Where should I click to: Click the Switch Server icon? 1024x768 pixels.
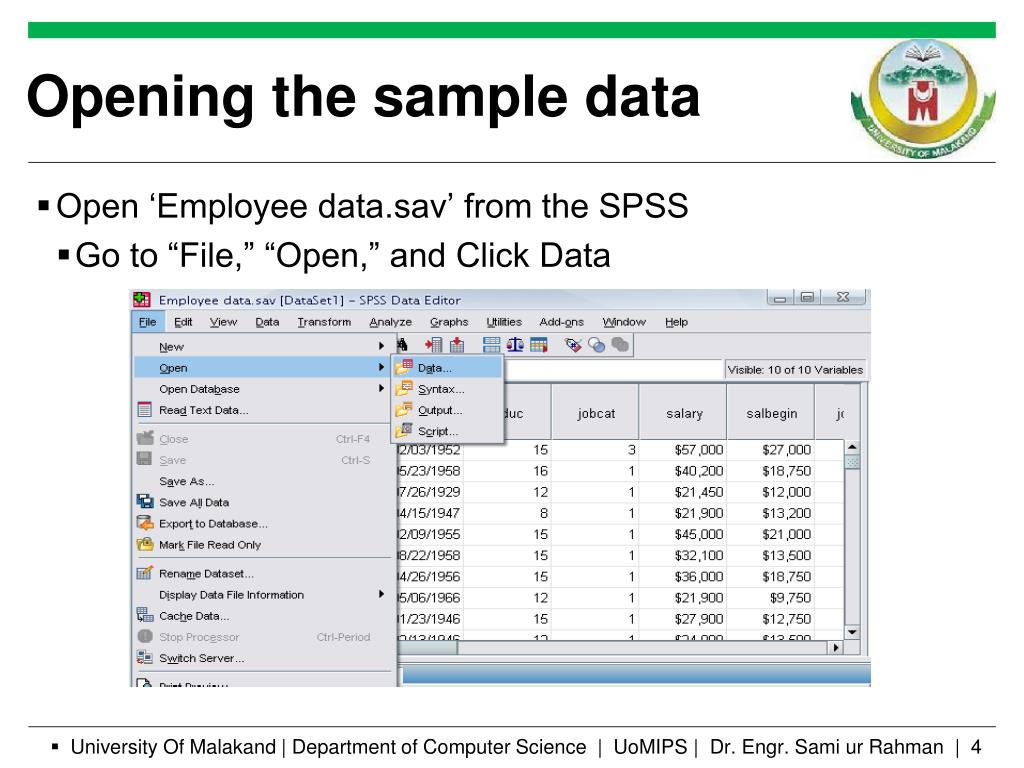[144, 657]
